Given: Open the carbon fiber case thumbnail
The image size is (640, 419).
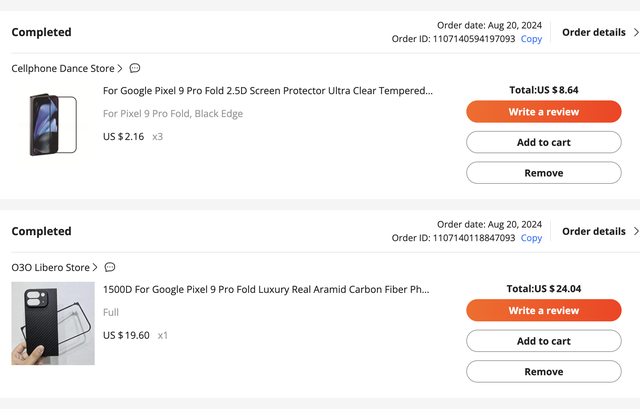Looking at the screenshot, I should (52, 323).
